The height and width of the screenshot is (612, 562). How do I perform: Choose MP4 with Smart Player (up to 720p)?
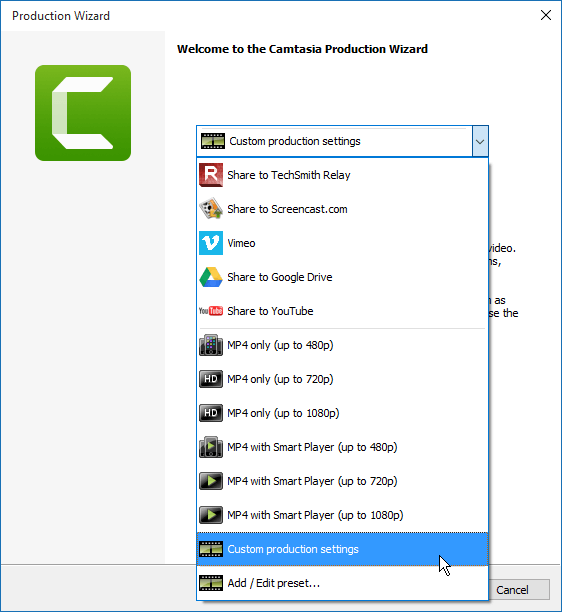pos(342,481)
